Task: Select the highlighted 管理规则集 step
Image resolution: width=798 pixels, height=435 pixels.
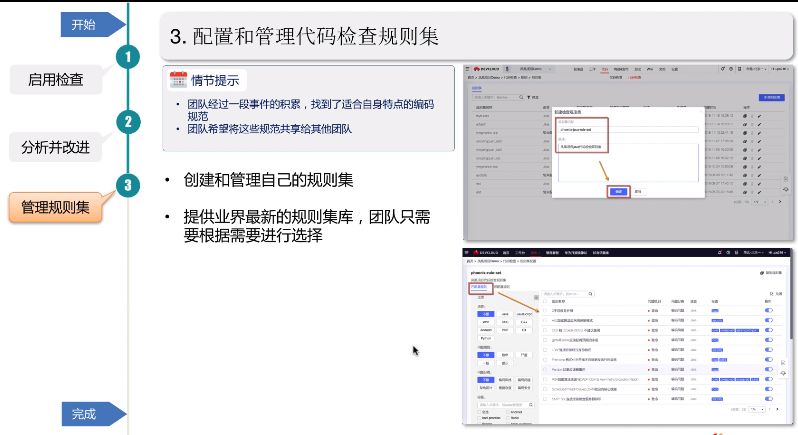Action: pos(55,207)
